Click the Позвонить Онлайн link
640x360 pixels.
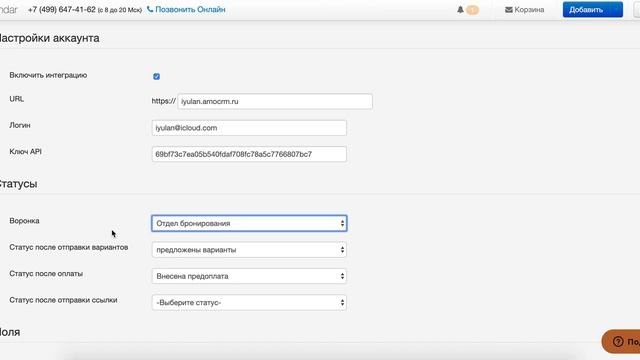click(186, 9)
